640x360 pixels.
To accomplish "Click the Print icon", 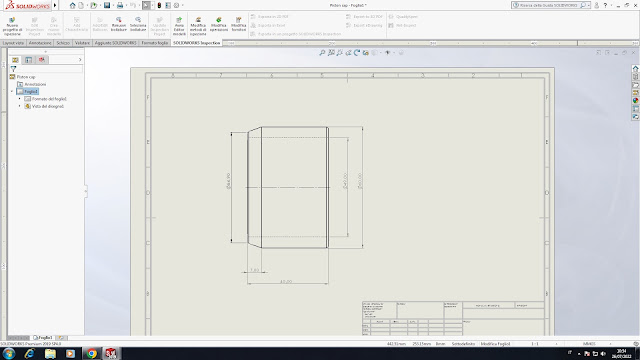I will 120,5.
